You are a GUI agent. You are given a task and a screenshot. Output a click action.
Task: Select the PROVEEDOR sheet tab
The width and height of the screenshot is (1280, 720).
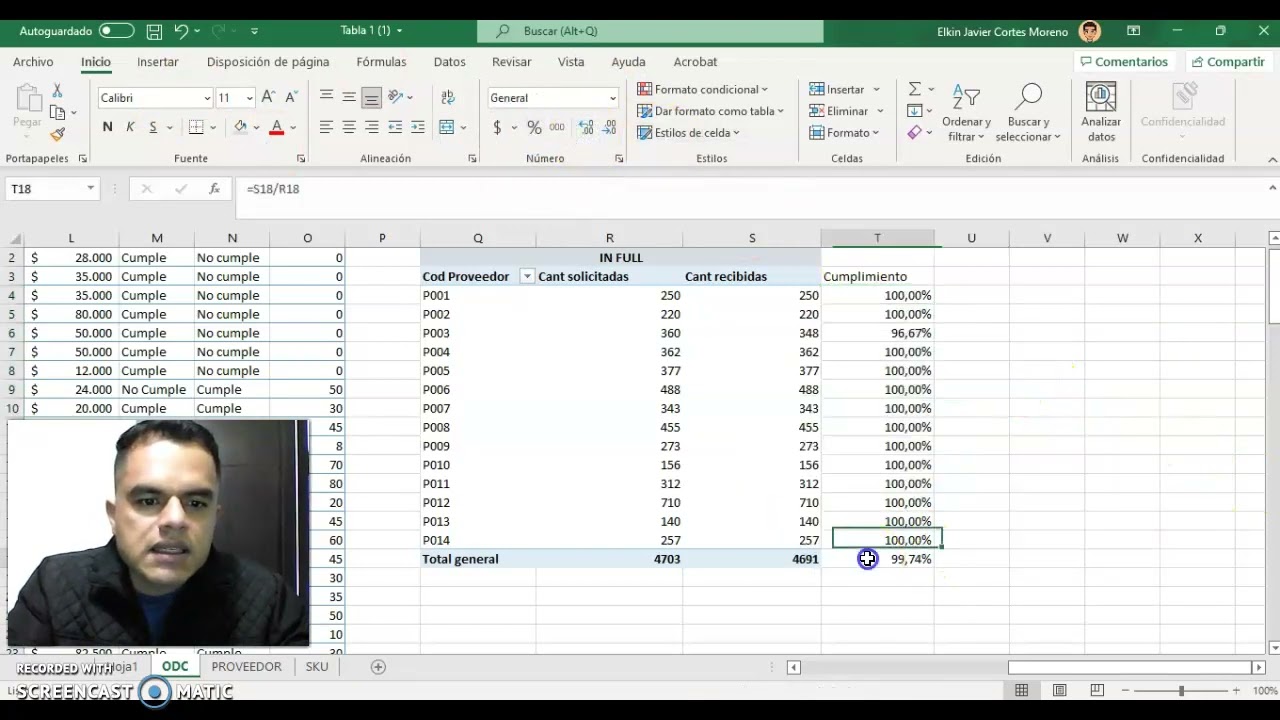point(246,667)
